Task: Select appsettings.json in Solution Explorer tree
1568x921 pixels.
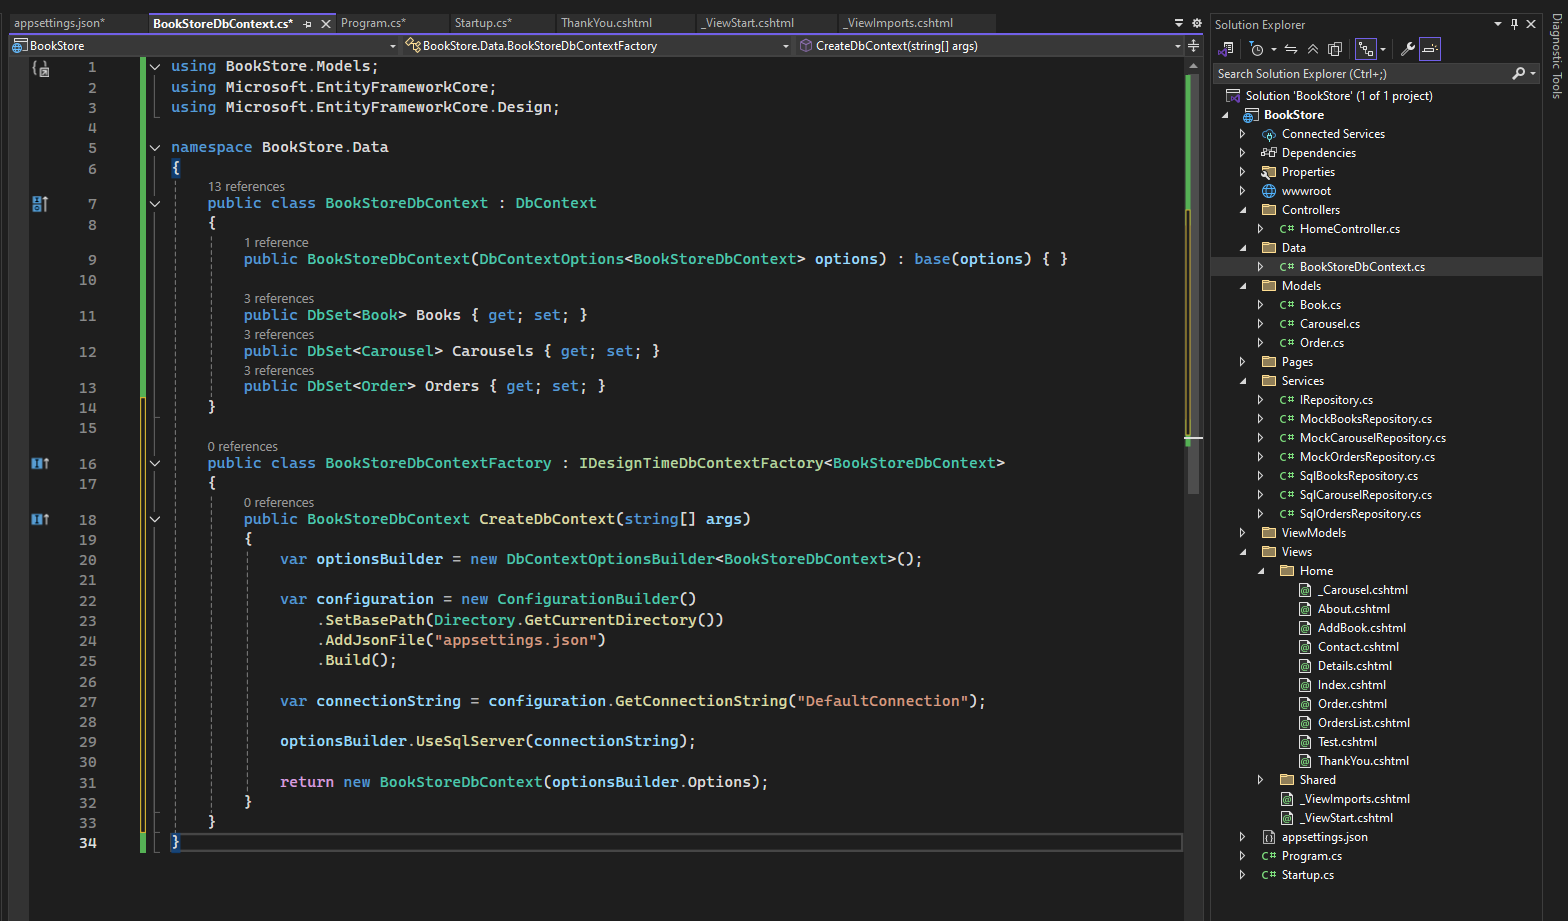Action: pyautogui.click(x=1324, y=837)
